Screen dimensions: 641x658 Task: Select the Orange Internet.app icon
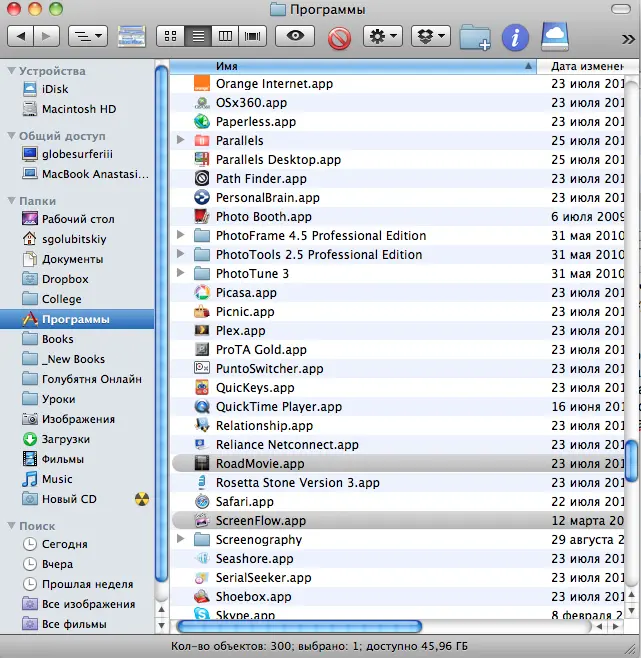coord(202,84)
